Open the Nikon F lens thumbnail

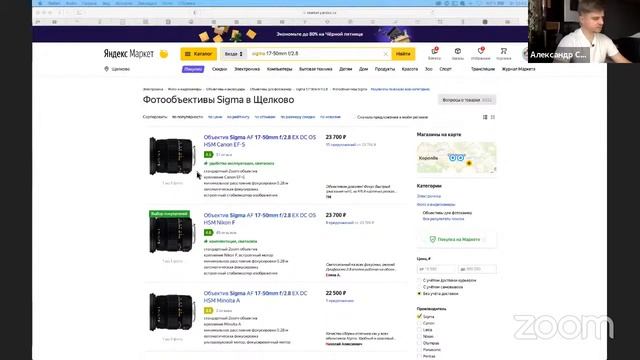172,234
